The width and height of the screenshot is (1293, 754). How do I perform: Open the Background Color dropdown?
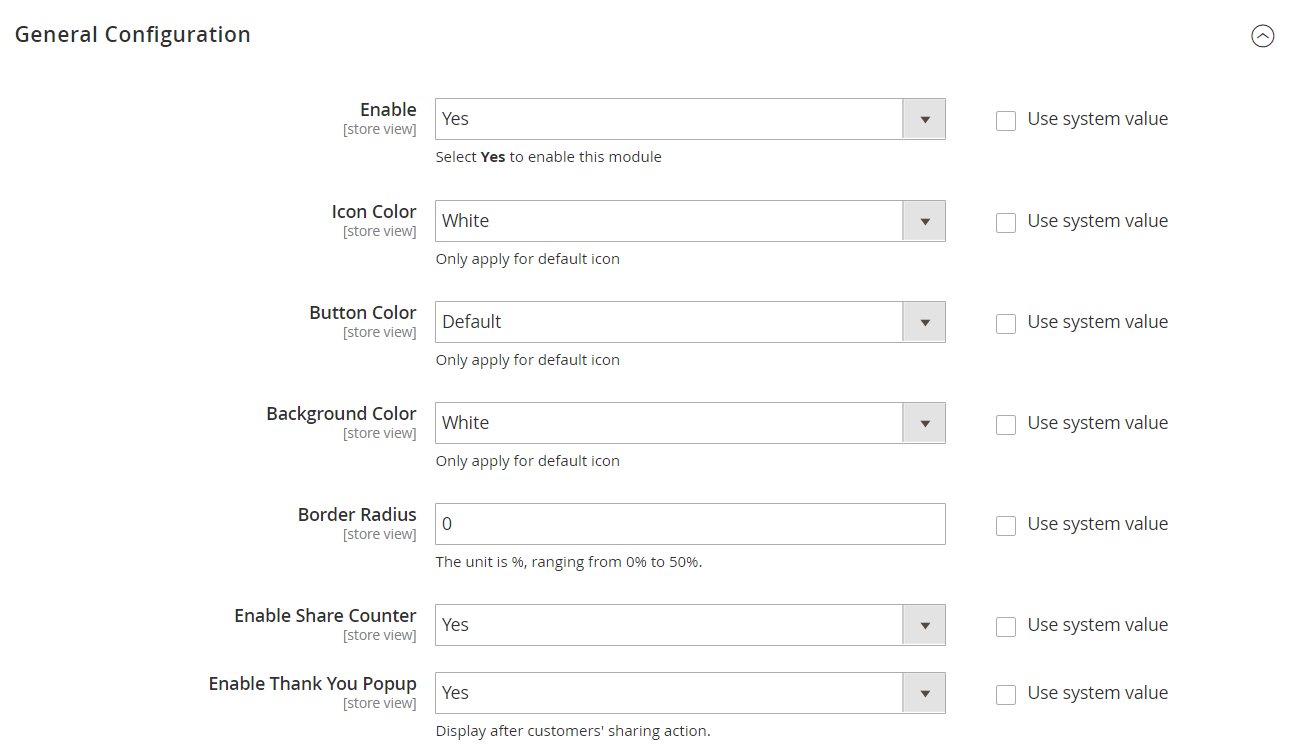click(x=690, y=423)
